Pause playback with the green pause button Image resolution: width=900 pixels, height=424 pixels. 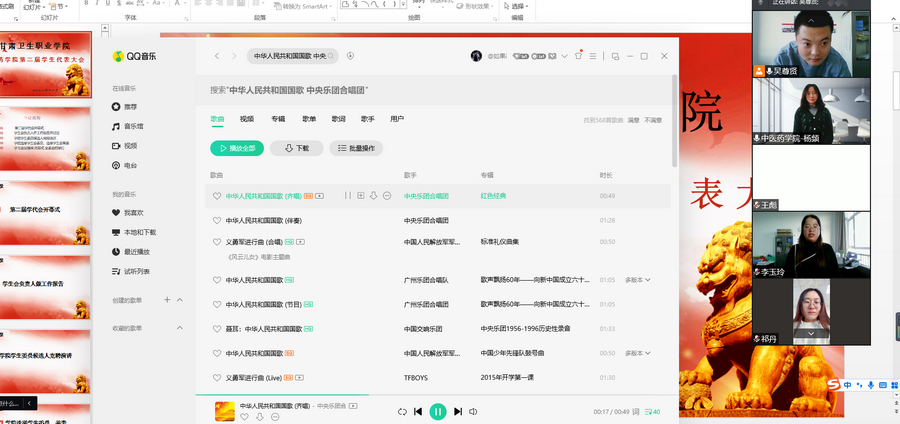pos(437,411)
